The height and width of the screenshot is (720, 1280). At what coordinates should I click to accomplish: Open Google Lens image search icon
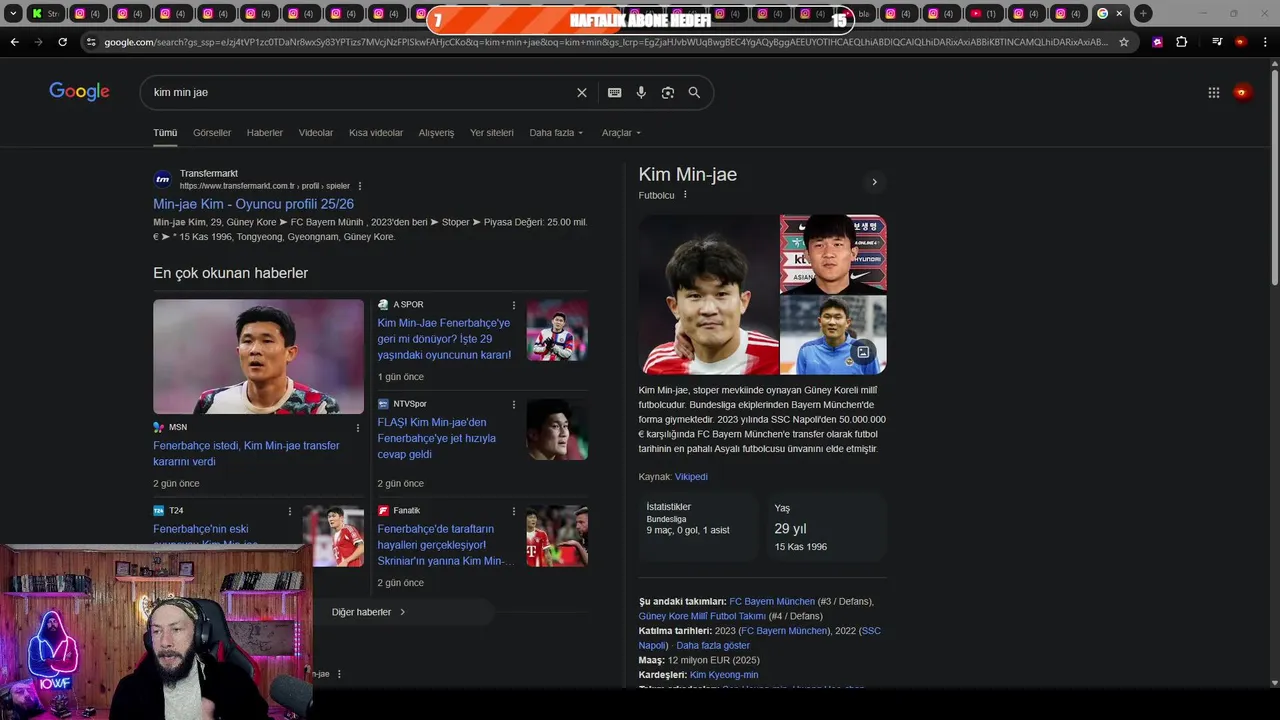(x=668, y=92)
